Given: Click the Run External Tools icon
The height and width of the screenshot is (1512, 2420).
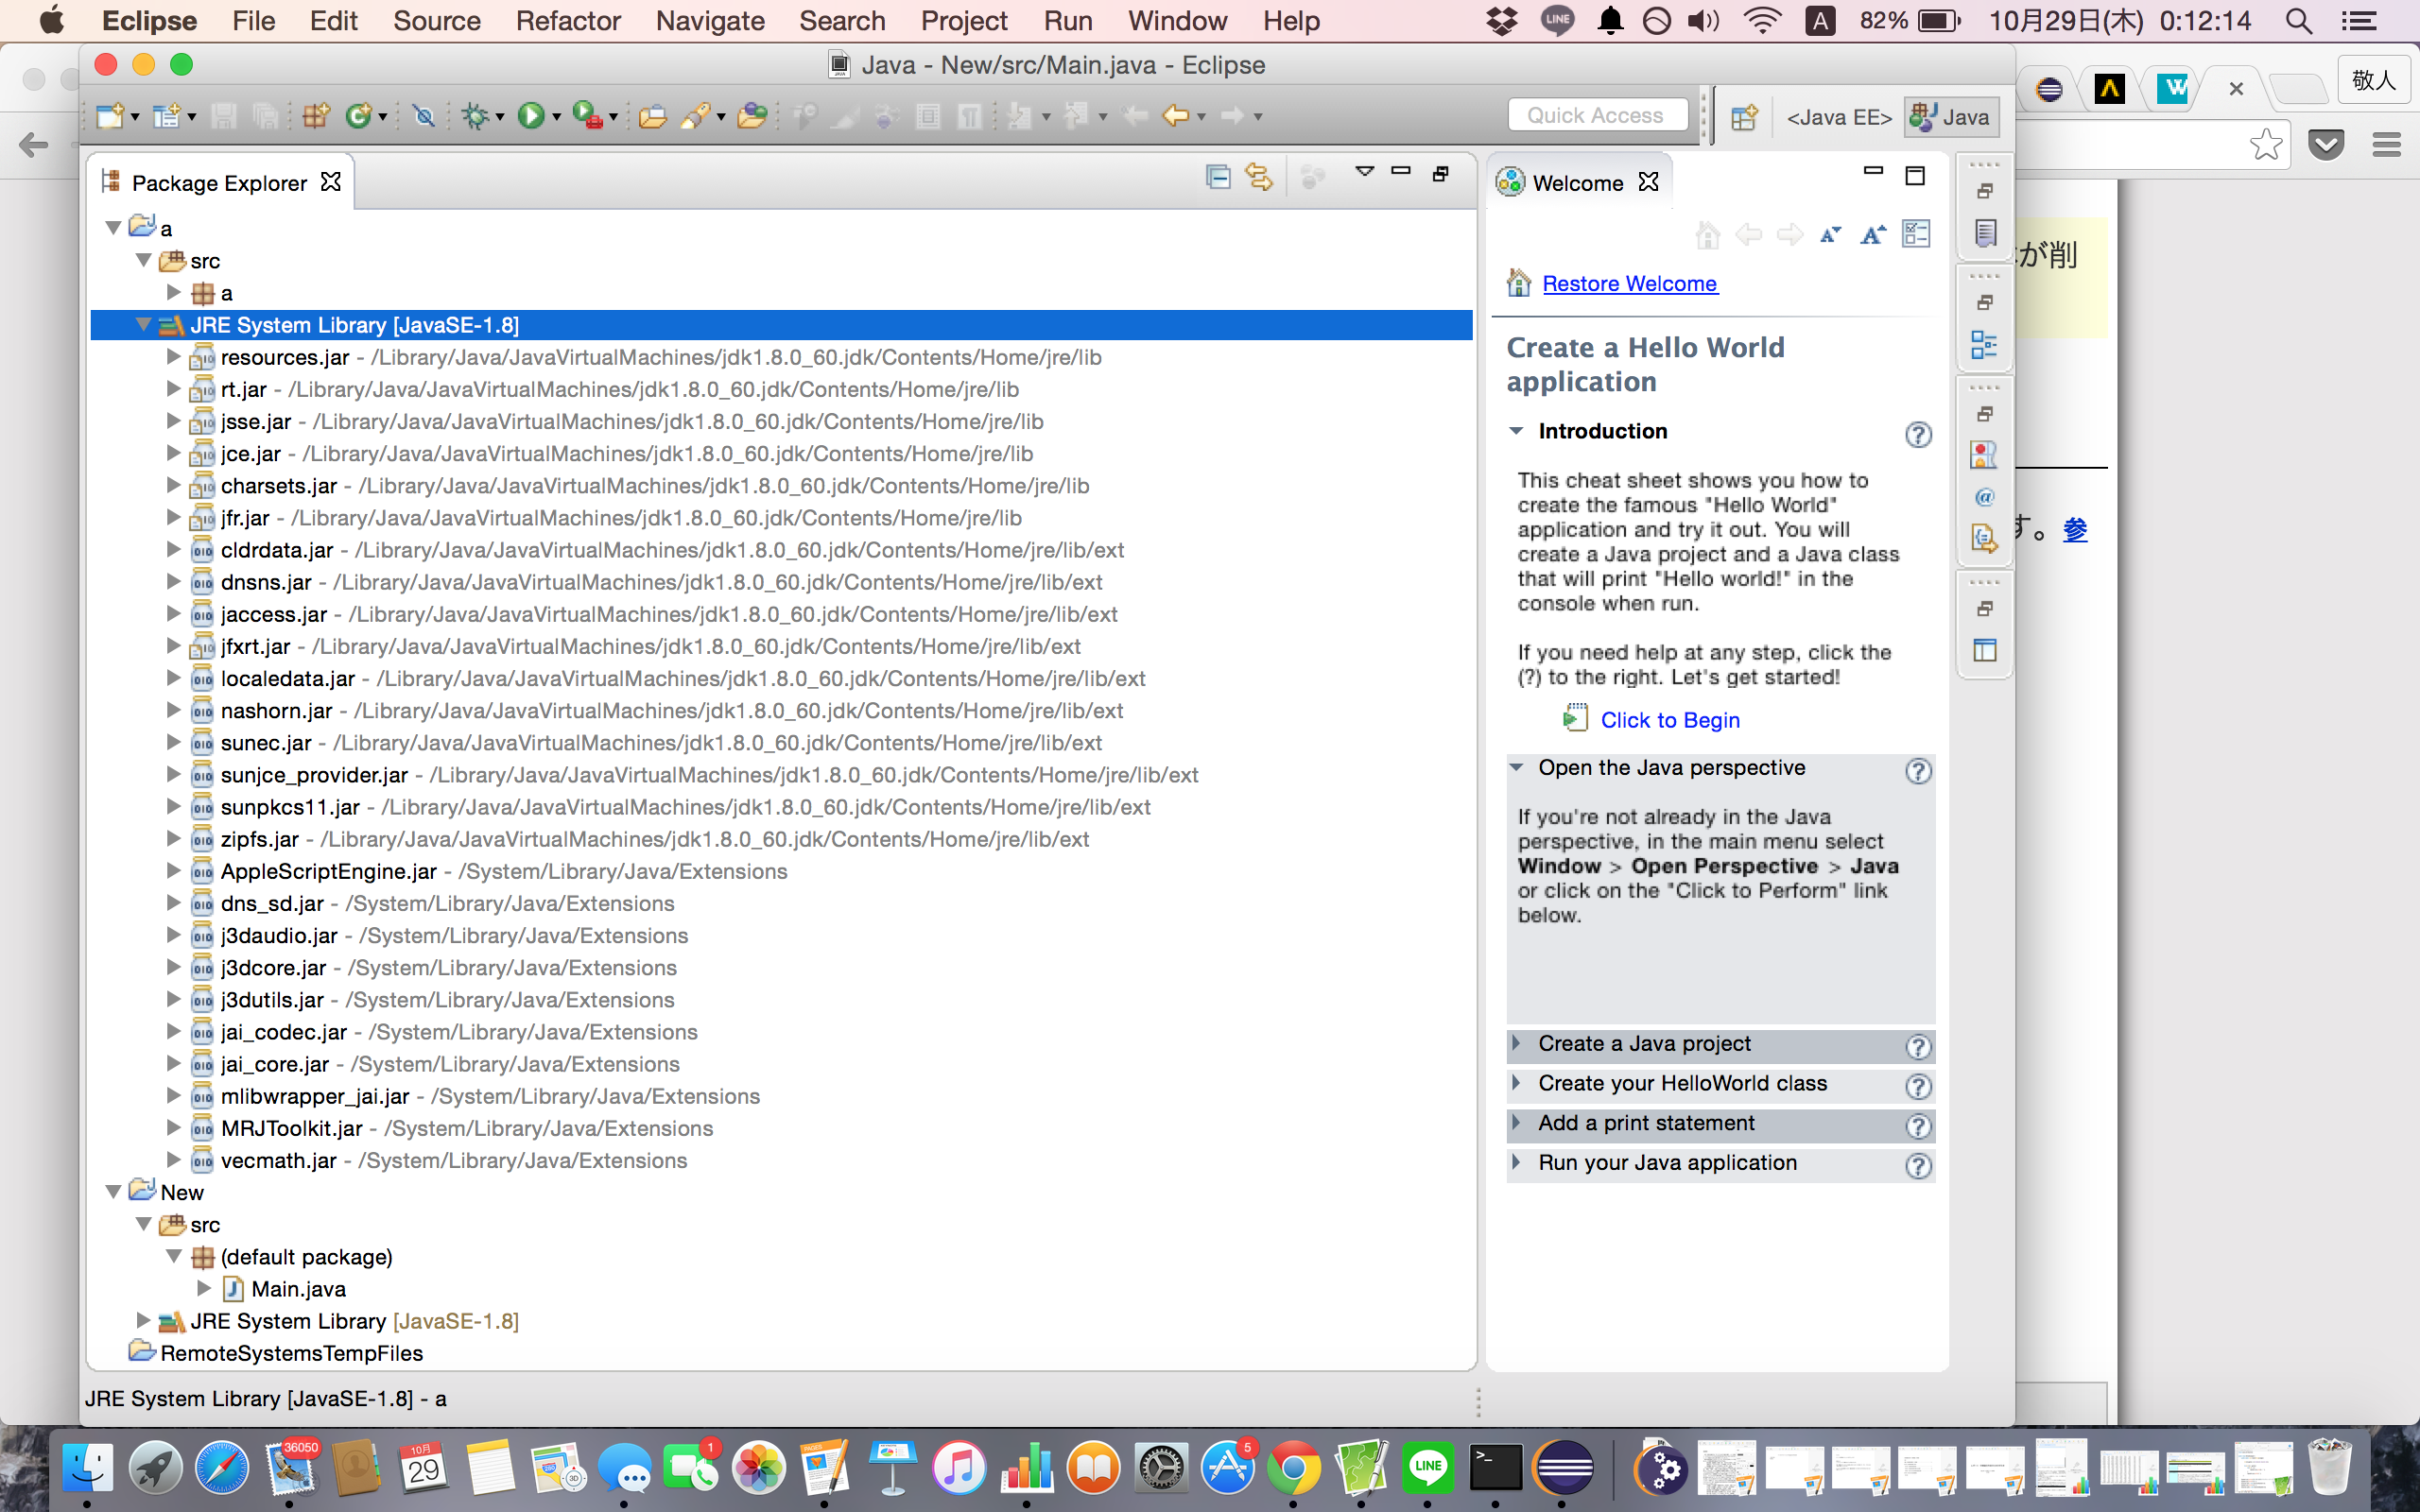Looking at the screenshot, I should 588,116.
